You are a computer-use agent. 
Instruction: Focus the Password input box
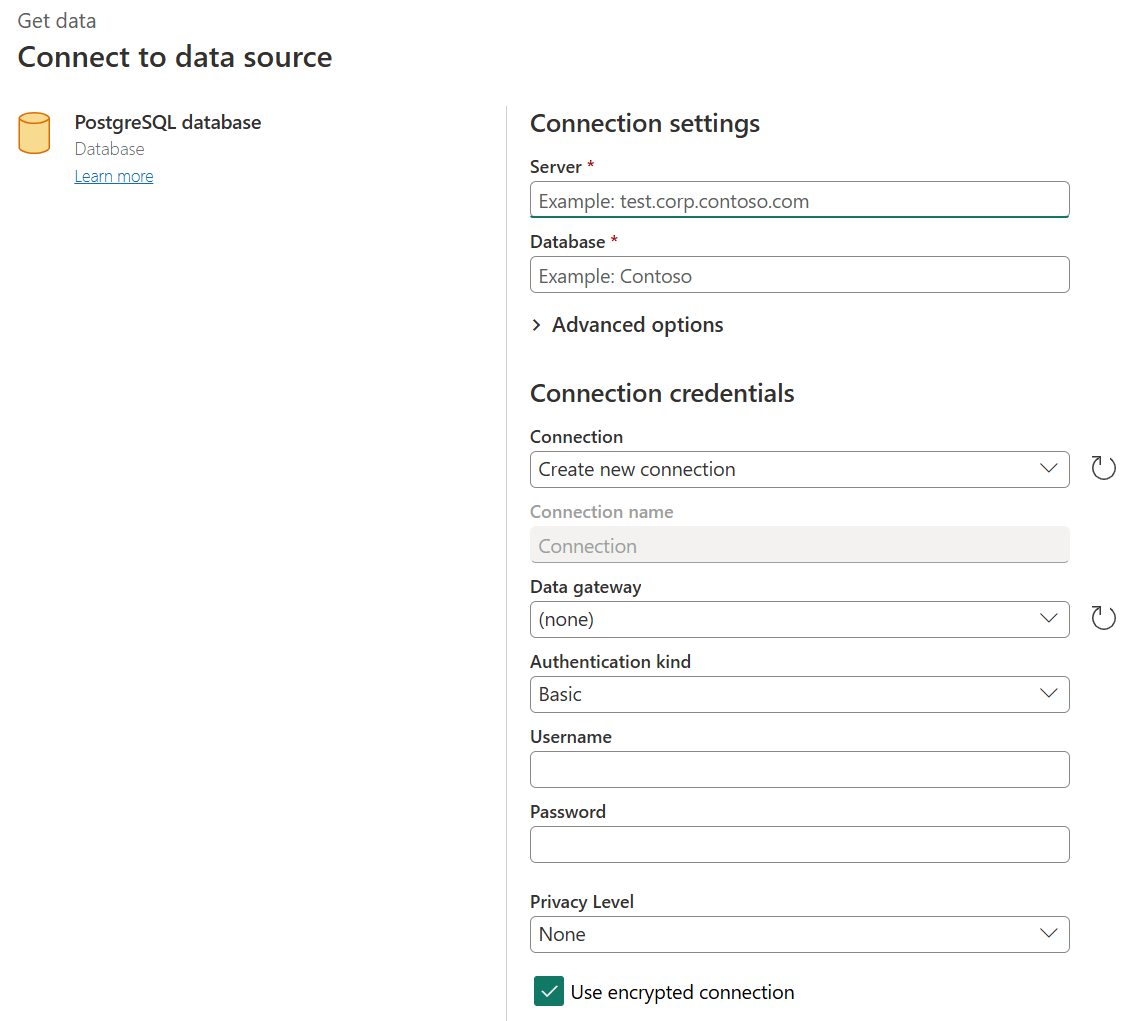click(800, 844)
